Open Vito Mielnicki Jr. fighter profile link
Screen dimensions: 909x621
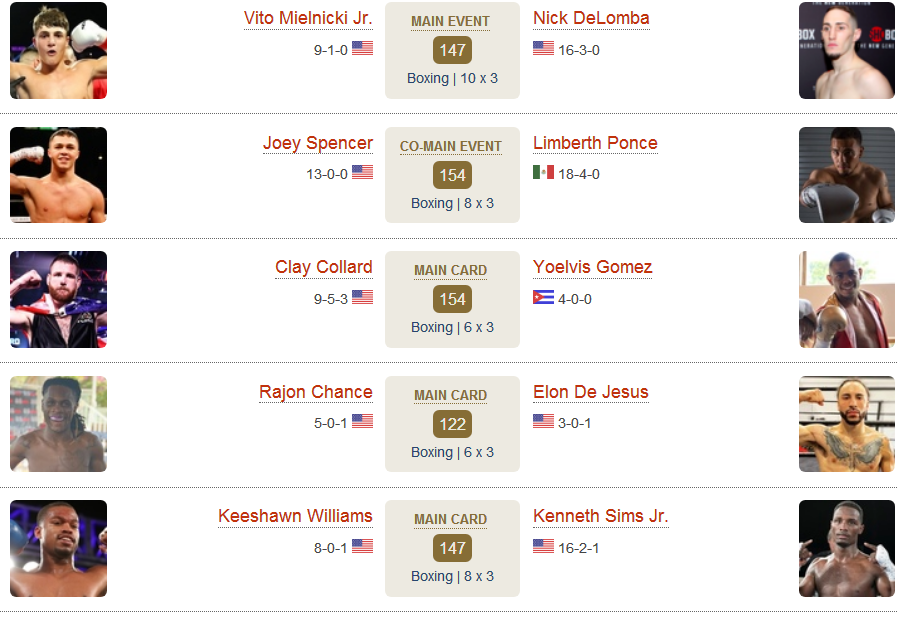(308, 19)
